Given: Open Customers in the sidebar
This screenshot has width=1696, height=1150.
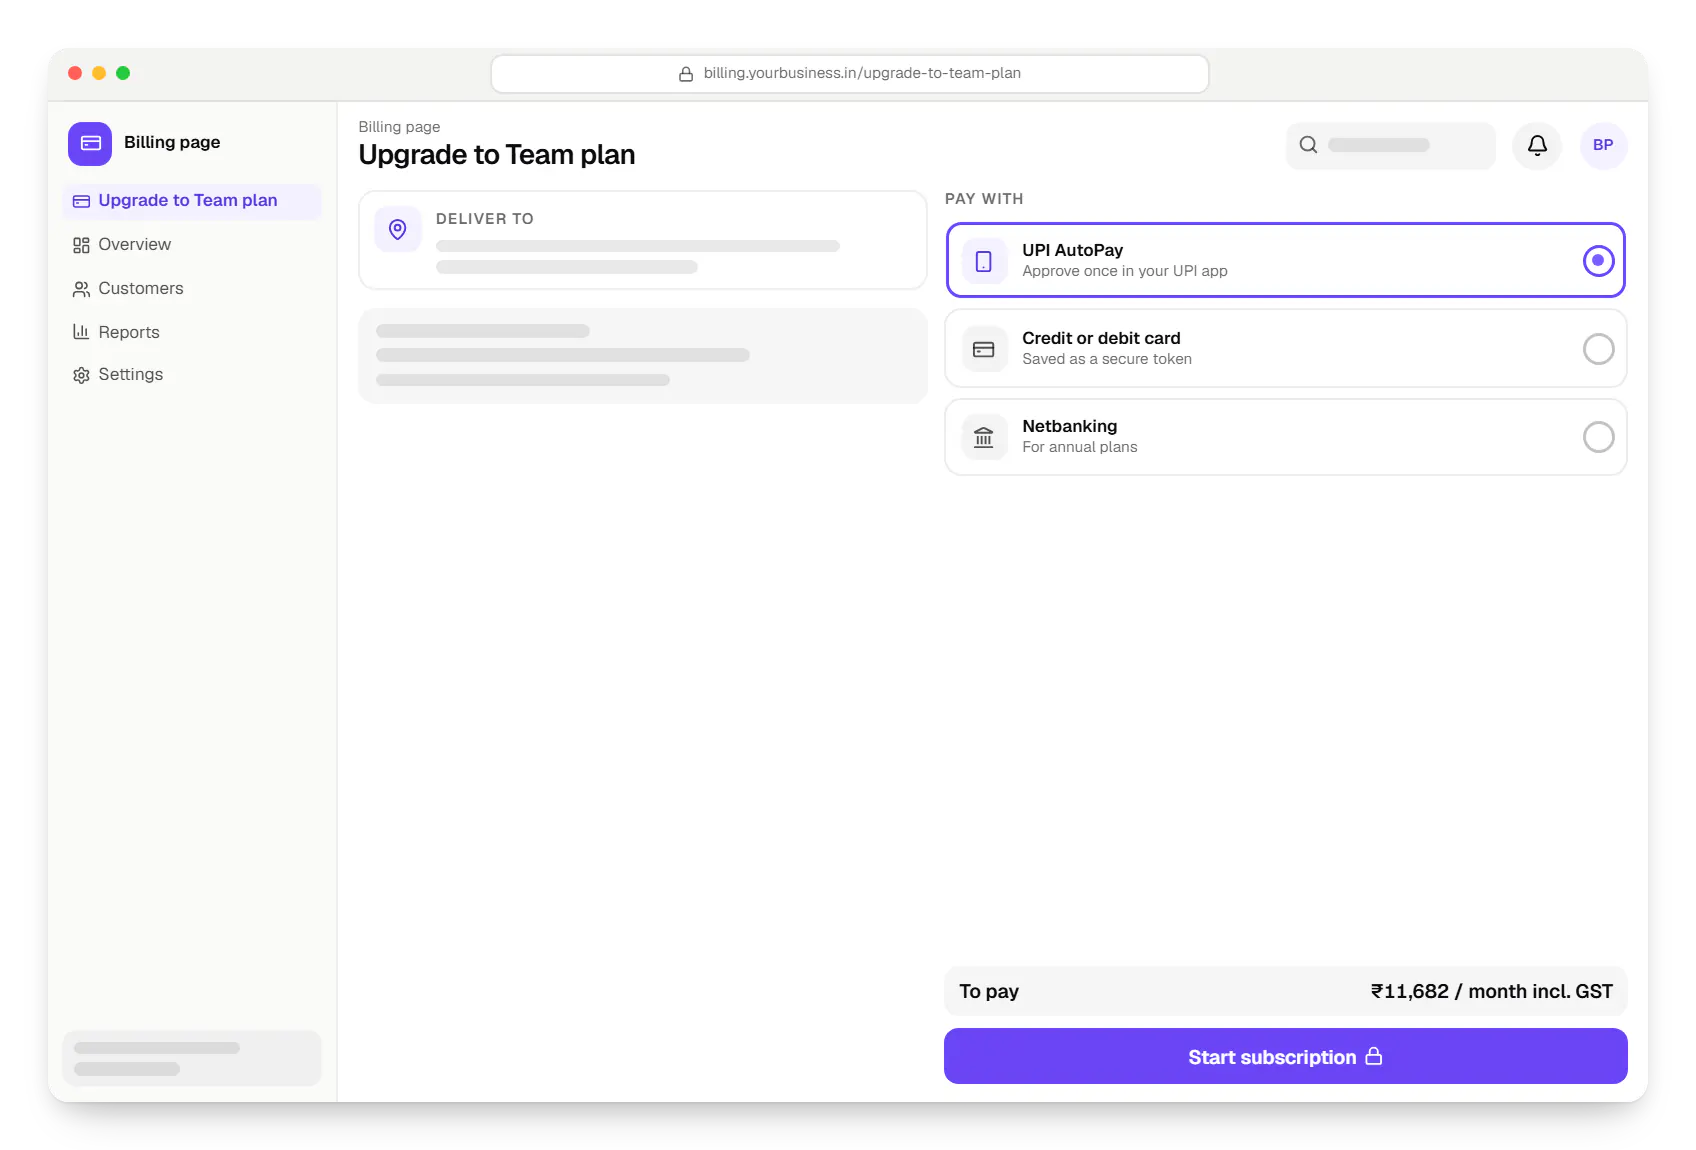Looking at the screenshot, I should click(192, 289).
